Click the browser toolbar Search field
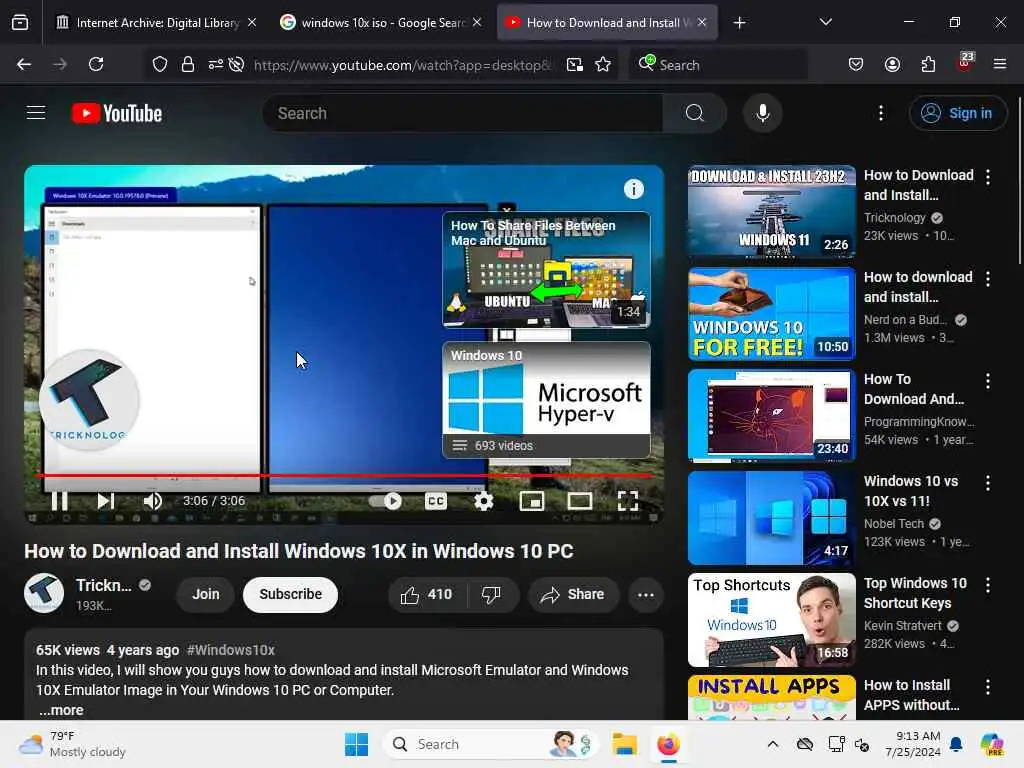 pos(718,65)
